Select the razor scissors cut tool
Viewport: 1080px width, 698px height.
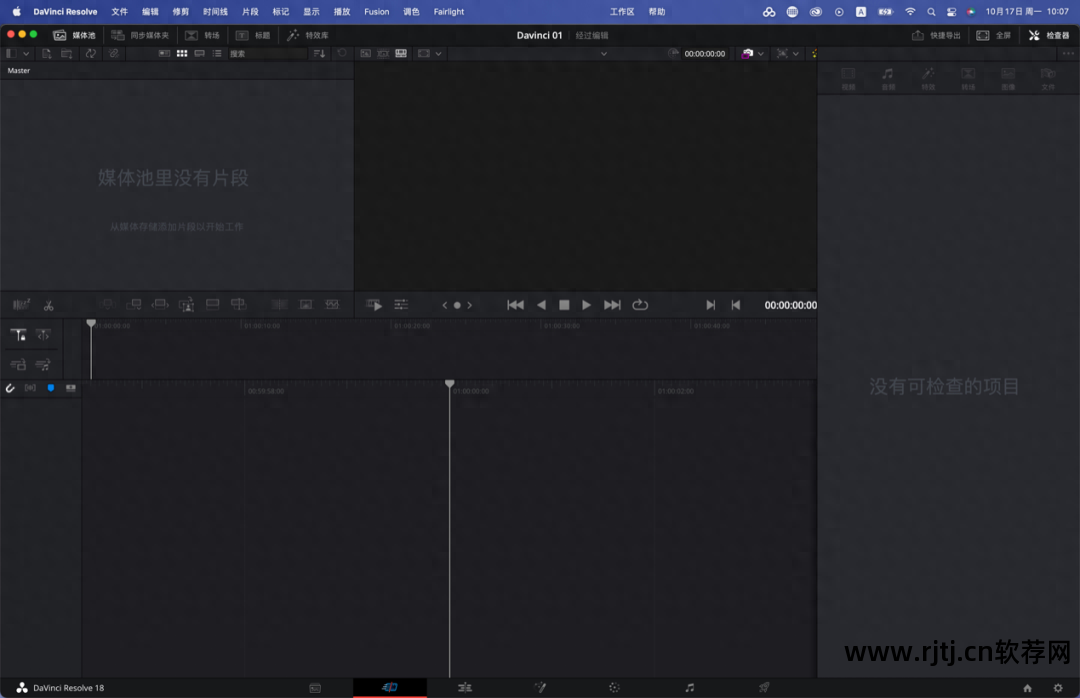tap(48, 305)
